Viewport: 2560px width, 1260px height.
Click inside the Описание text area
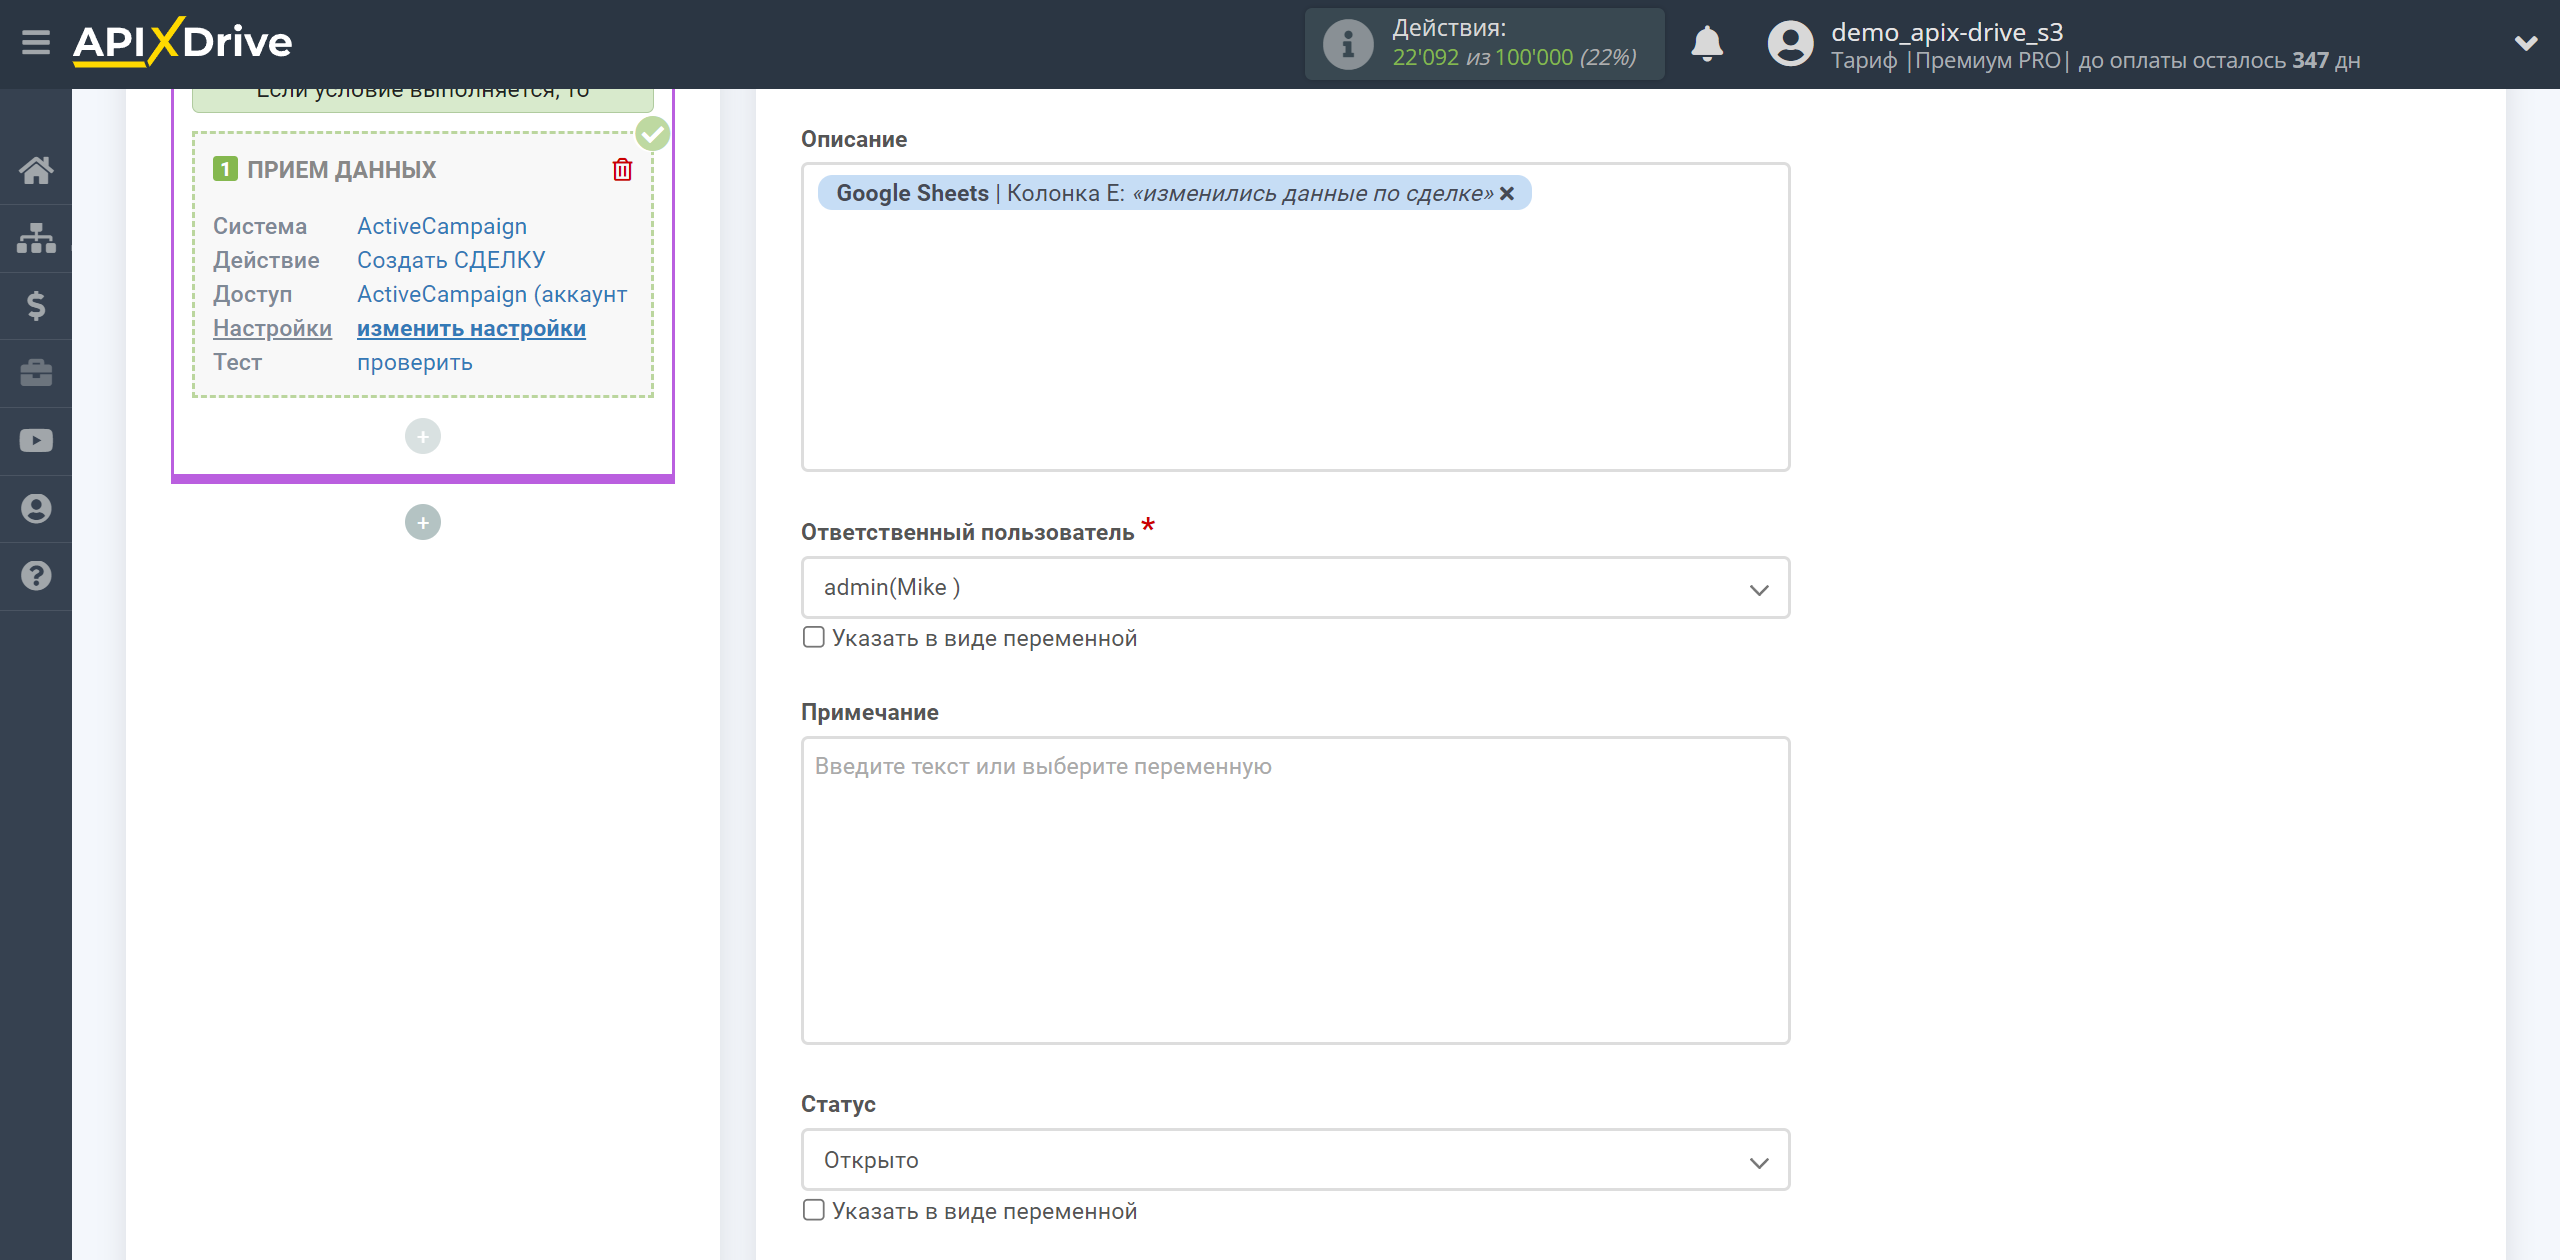(1295, 317)
